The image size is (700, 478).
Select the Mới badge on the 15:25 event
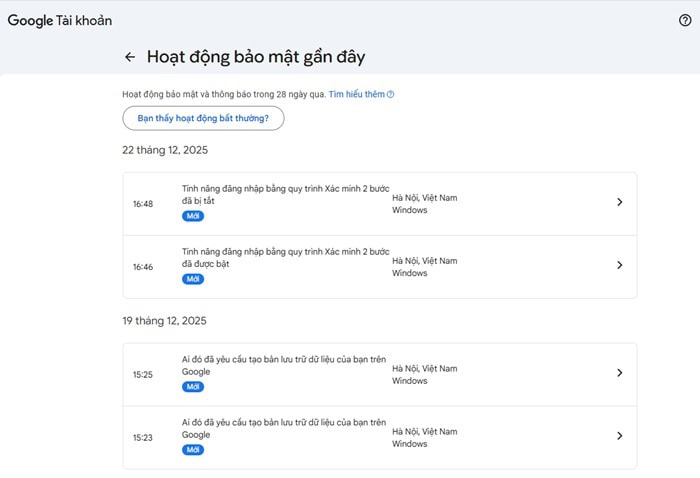pyautogui.click(x=193, y=387)
